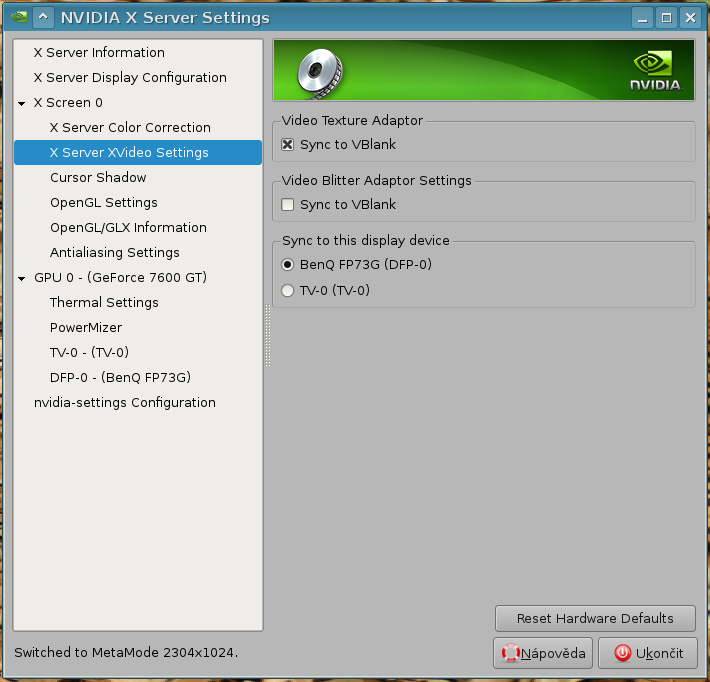This screenshot has width=710, height=682.
Task: Open X Server Color Correction settings
Action: click(130, 128)
